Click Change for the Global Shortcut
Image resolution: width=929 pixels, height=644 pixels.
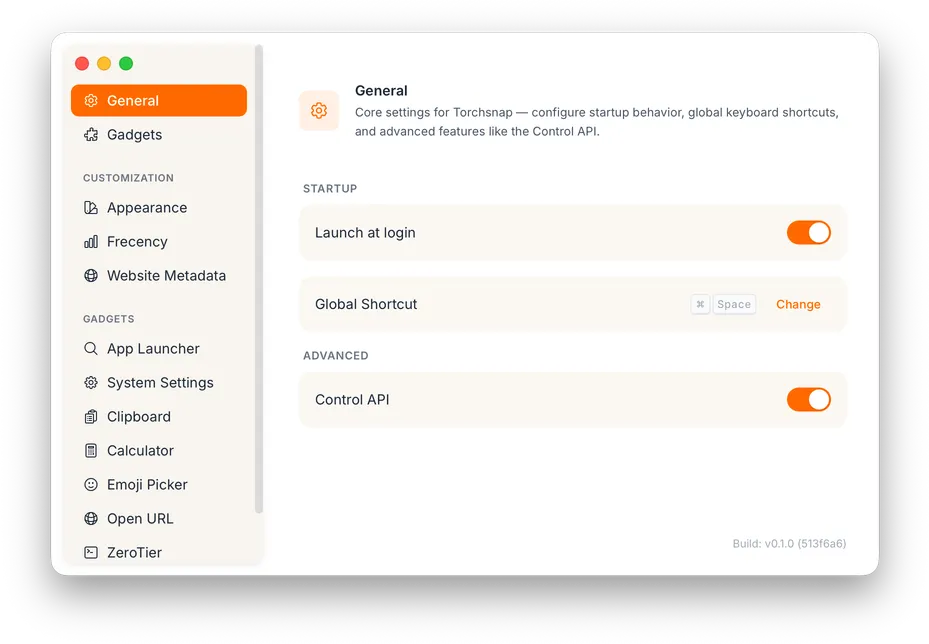point(798,305)
